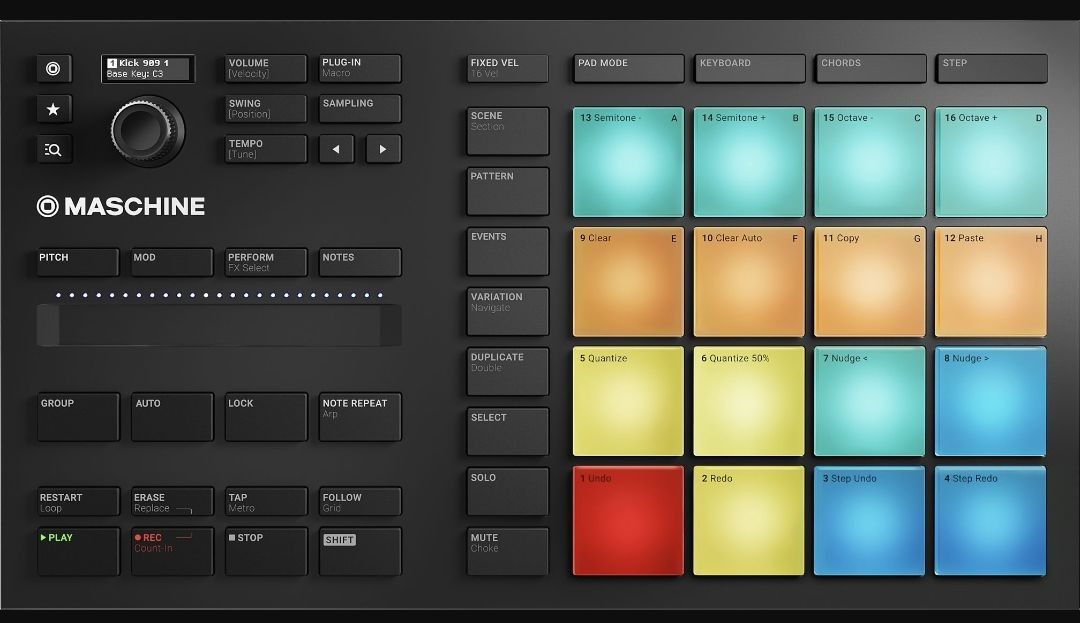
Task: Hit pad 6 Quantize 50%
Action: (x=749, y=401)
